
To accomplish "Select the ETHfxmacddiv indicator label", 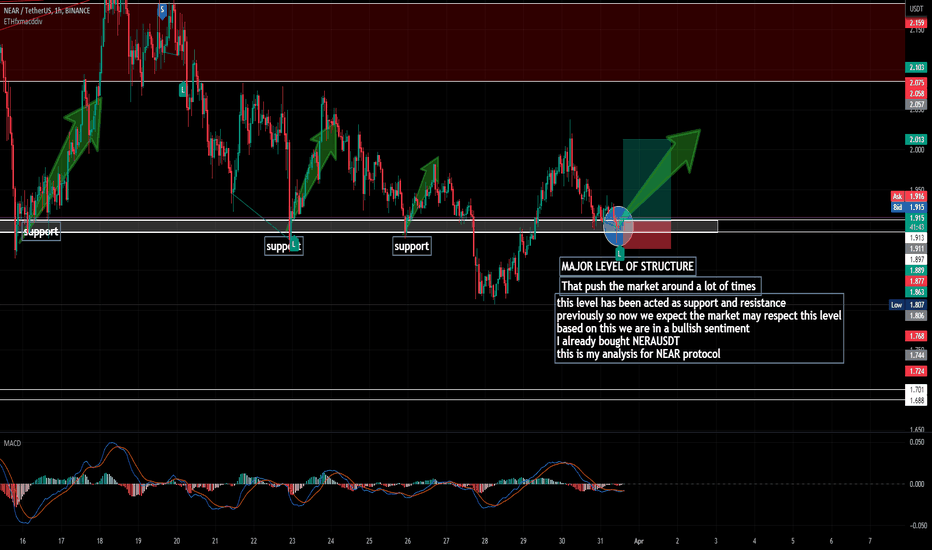I will click(x=23, y=21).
